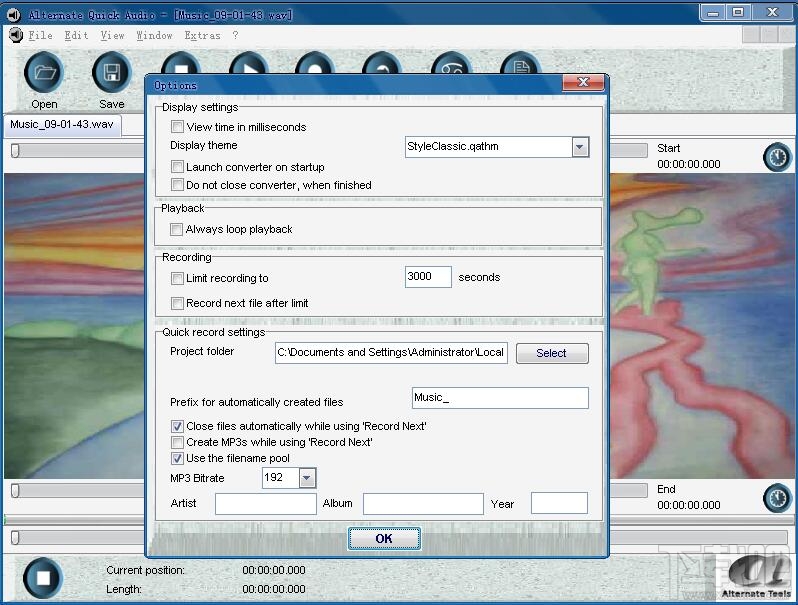Image resolution: width=798 pixels, height=605 pixels.
Task: Click the round stop button near Current position
Action: 43,578
